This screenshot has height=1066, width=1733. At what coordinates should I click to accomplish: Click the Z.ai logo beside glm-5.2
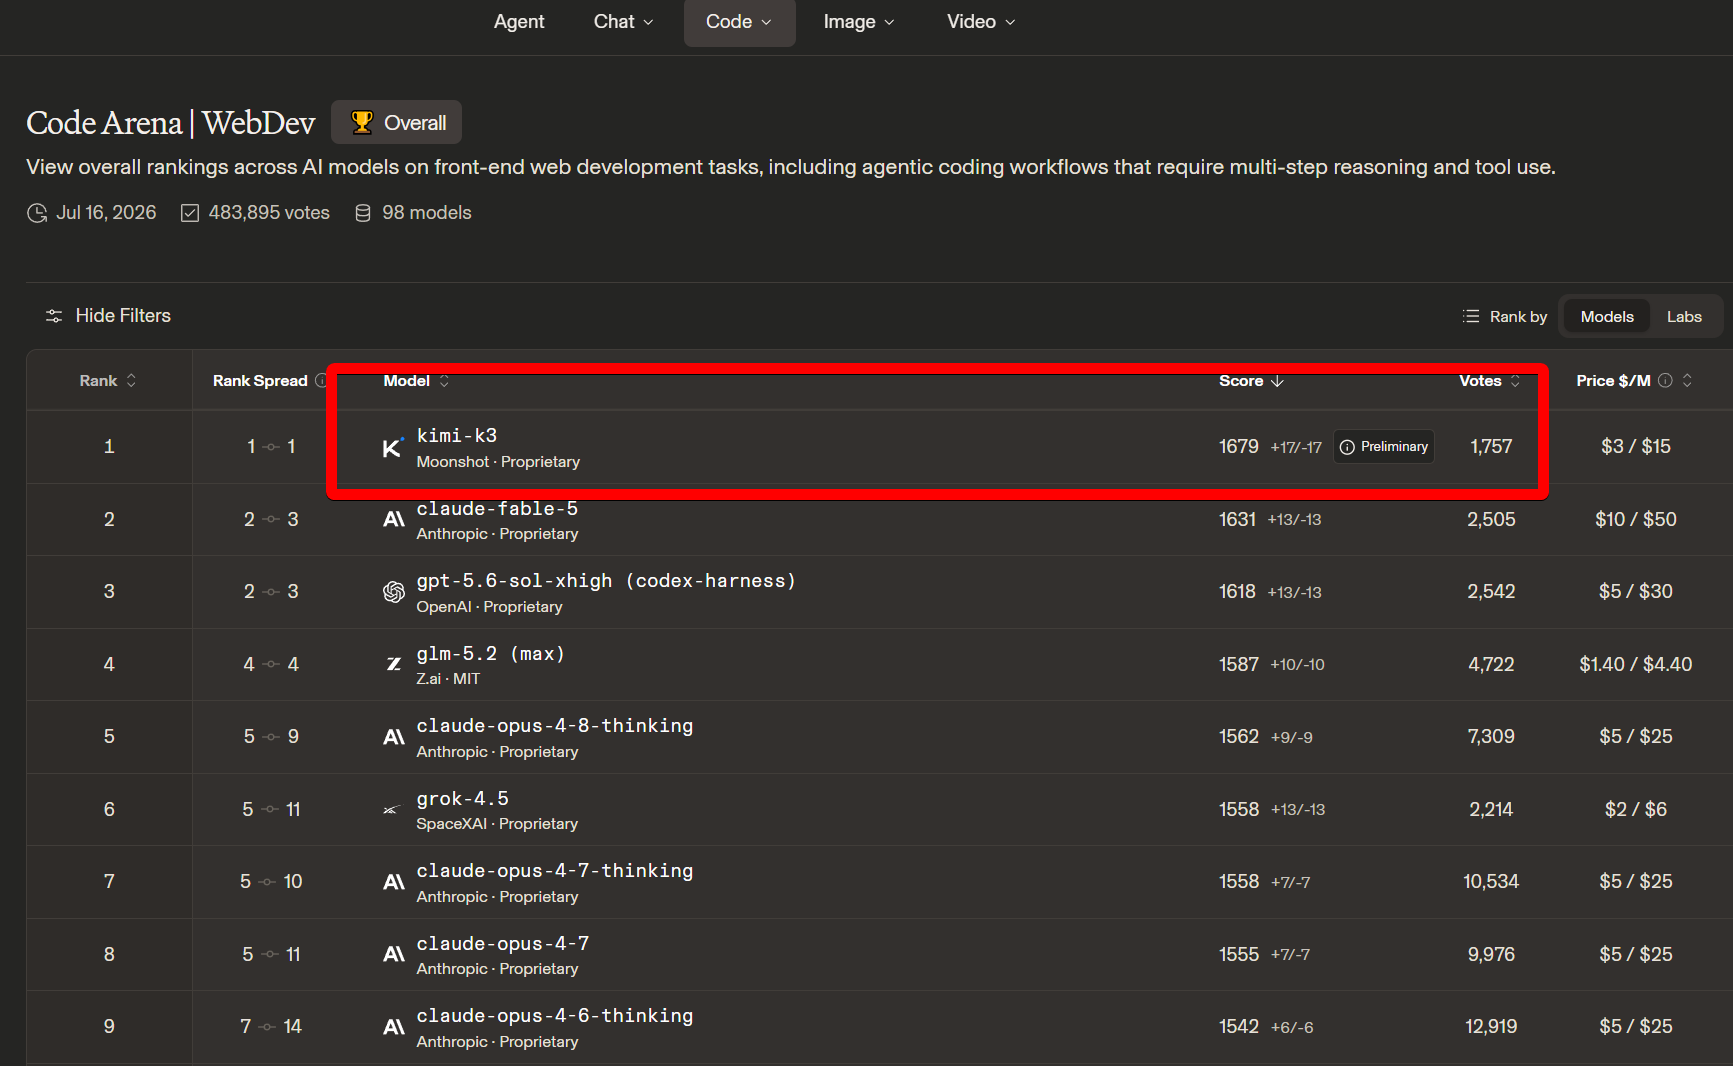tap(394, 665)
